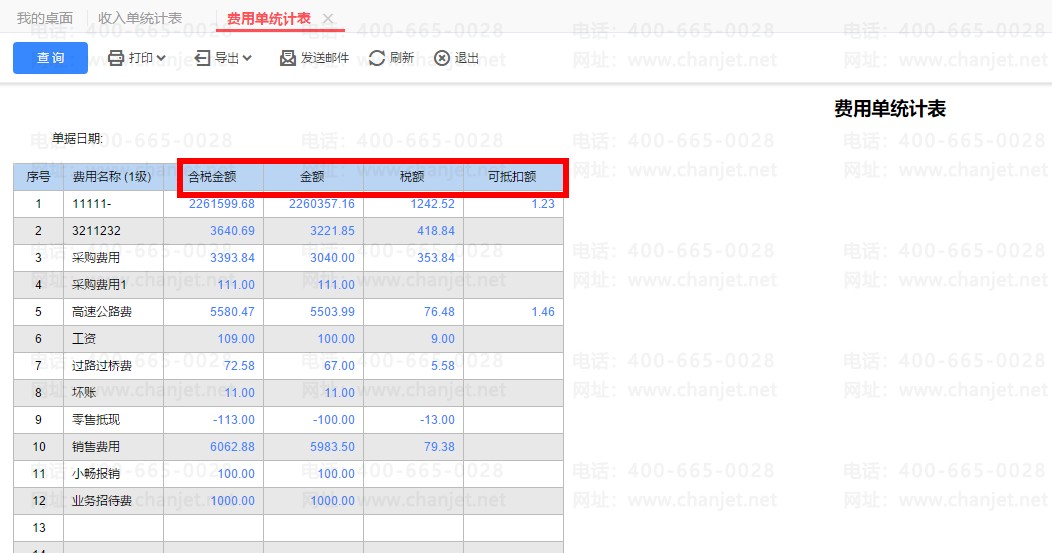1052x553 pixels.
Task: Click the 9.00 tax value
Action: pyautogui.click(x=442, y=339)
